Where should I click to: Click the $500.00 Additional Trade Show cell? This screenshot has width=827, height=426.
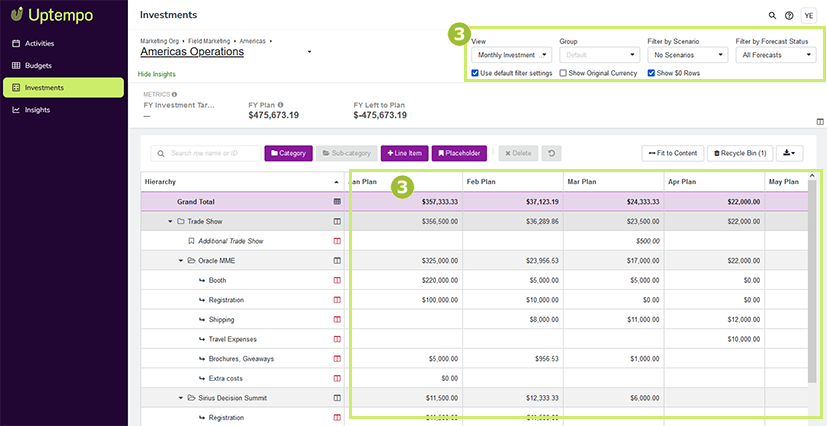pyautogui.click(x=613, y=241)
